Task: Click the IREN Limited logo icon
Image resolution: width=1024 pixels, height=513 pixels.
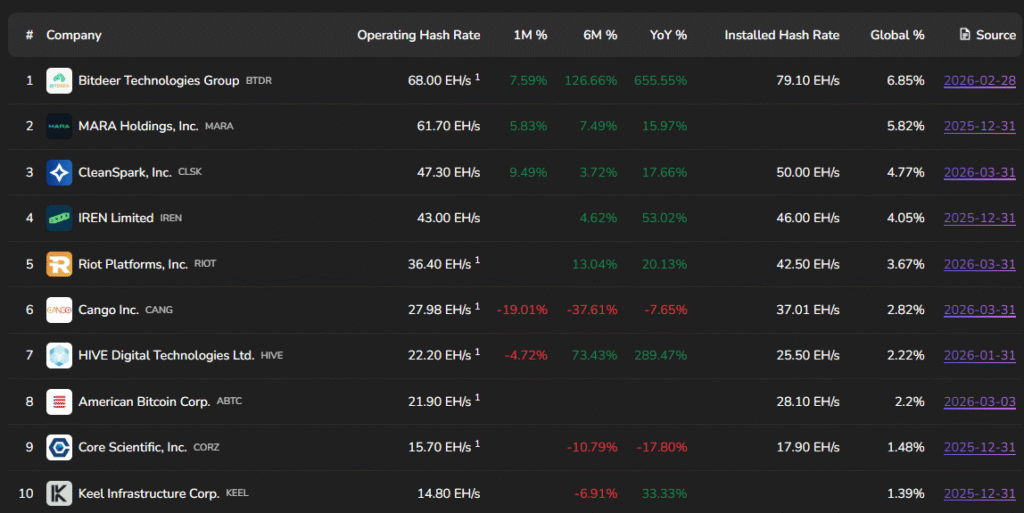Action: click(59, 218)
